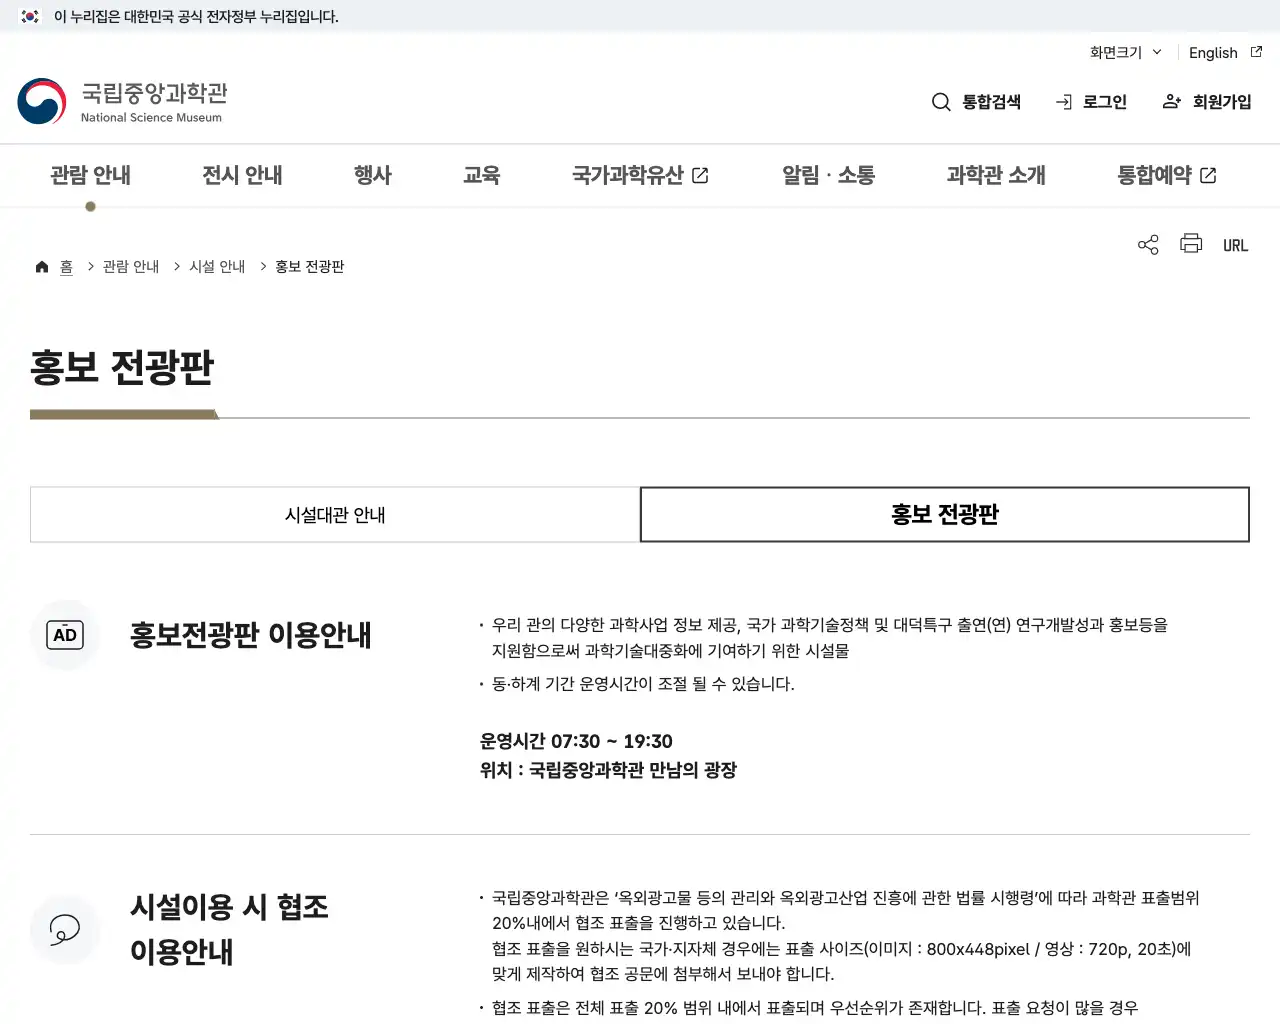Click the 회원가입 person icon
The image size is (1280, 1024).
coord(1170,101)
